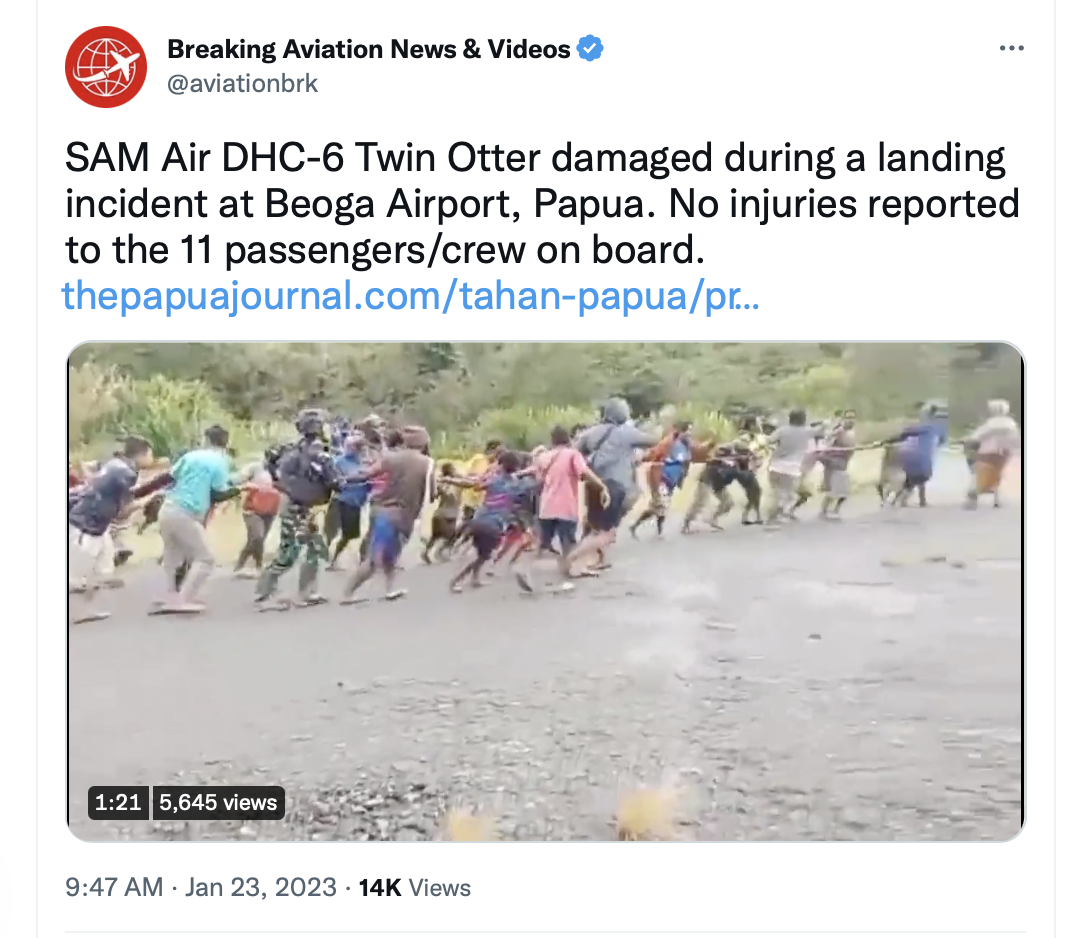Screen dimensions: 1076x938
Task: Play the embedded tug-of-war video
Action: pos(546,591)
